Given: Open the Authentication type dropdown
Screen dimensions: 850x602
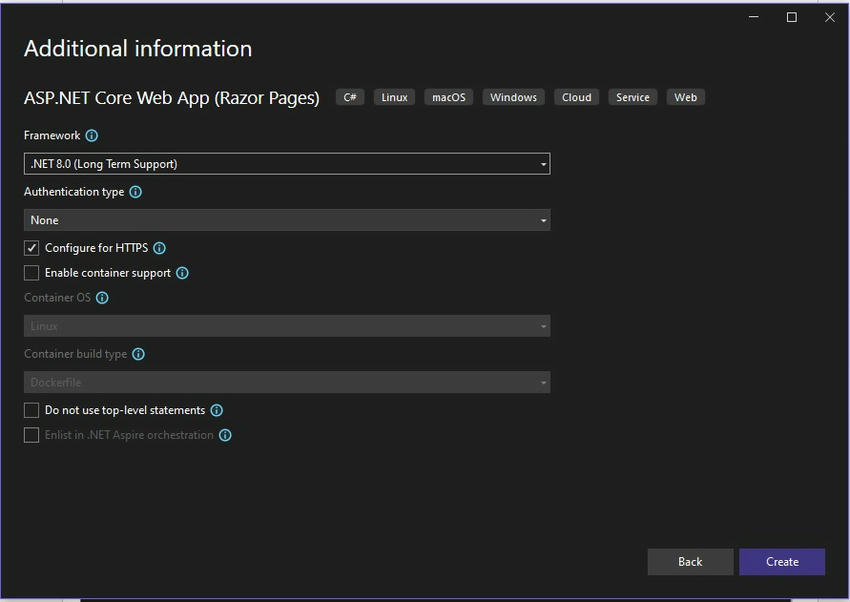Looking at the screenshot, I should point(287,220).
